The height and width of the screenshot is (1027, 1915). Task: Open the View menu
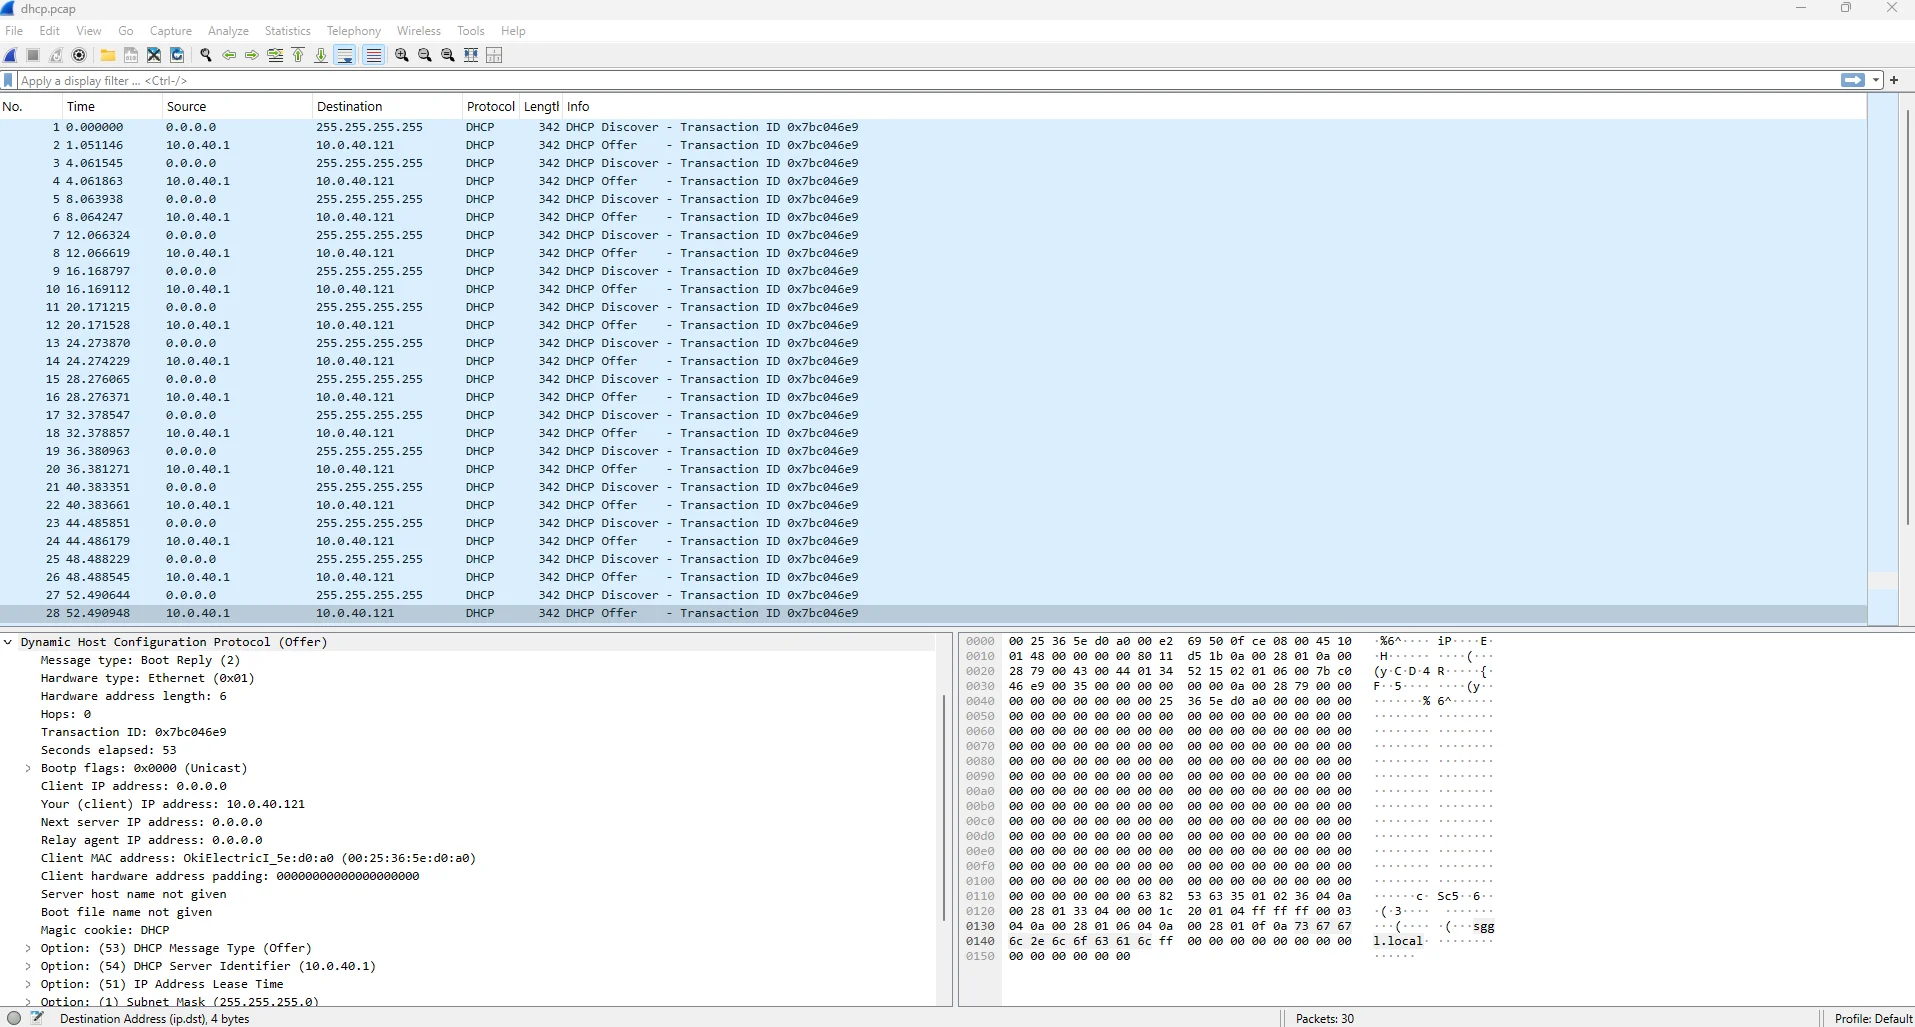coord(89,31)
